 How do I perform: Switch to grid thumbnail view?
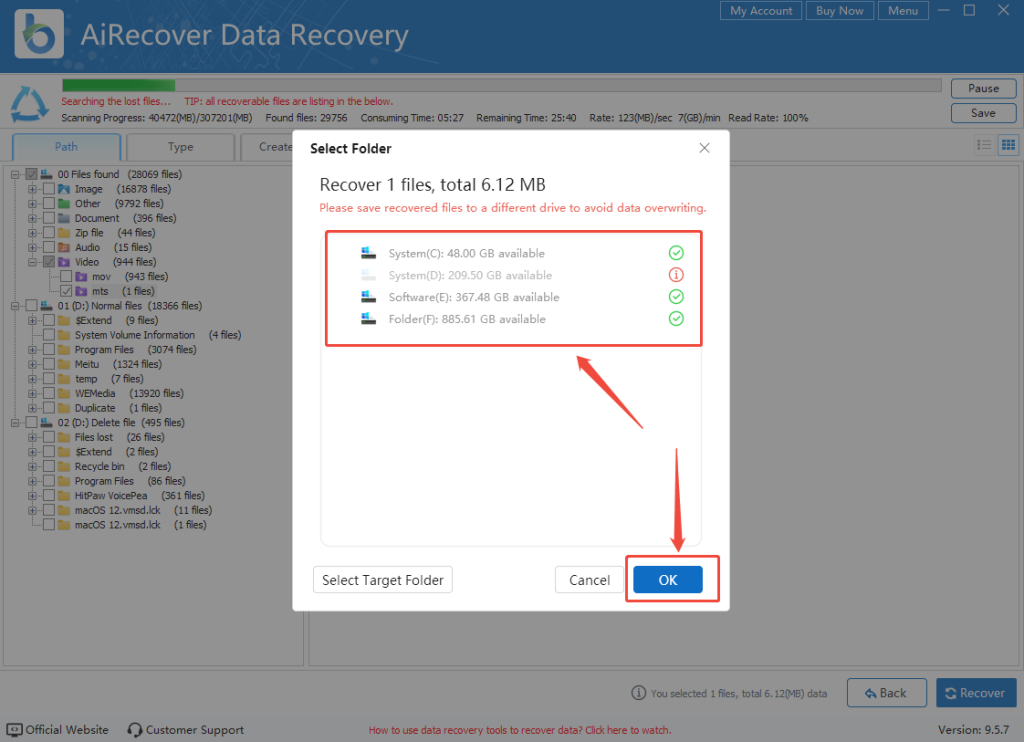pyautogui.click(x=1009, y=144)
